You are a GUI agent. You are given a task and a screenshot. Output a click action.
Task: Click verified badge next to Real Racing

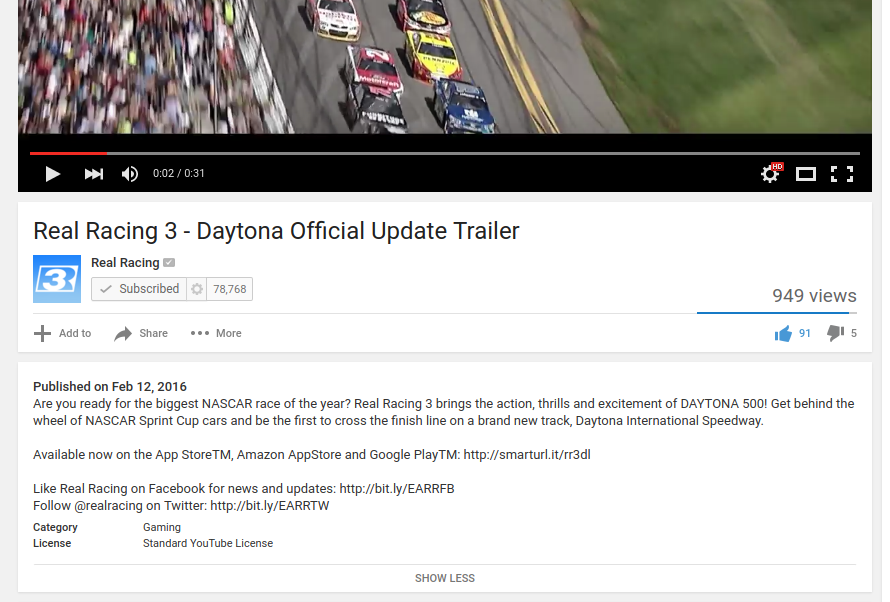(169, 263)
